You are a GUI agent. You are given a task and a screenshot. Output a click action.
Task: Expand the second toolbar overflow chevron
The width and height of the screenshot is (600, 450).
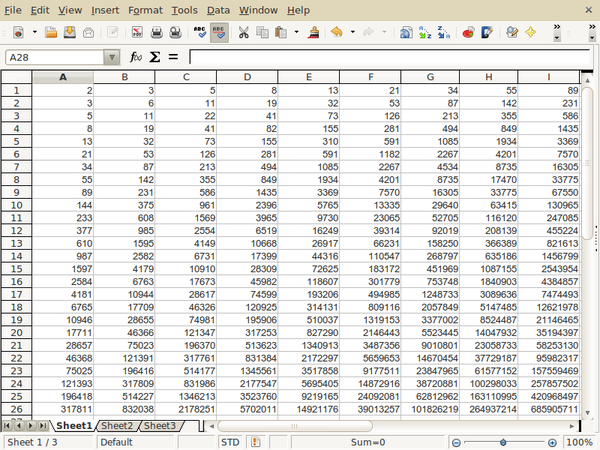(x=592, y=32)
